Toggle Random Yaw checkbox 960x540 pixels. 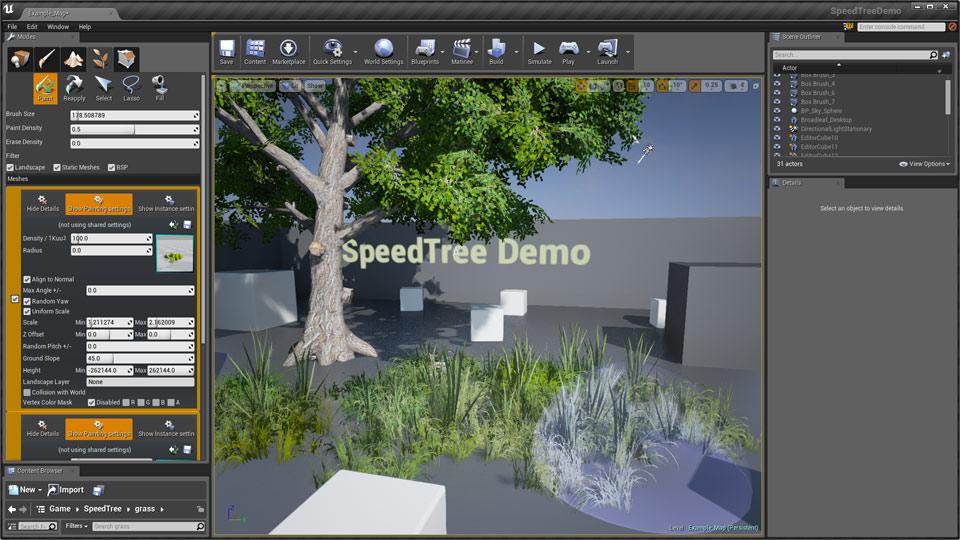coord(26,301)
